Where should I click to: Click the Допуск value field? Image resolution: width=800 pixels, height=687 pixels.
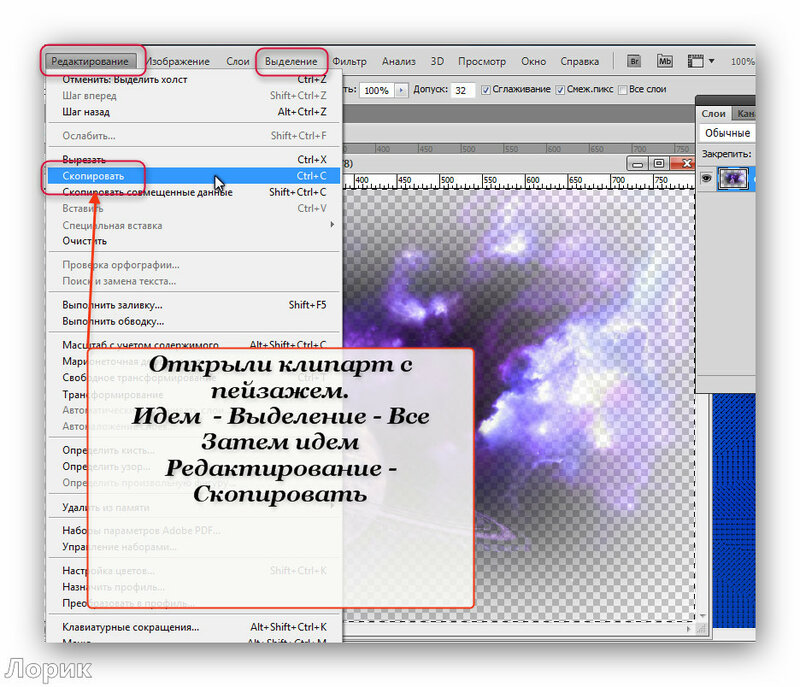463,90
